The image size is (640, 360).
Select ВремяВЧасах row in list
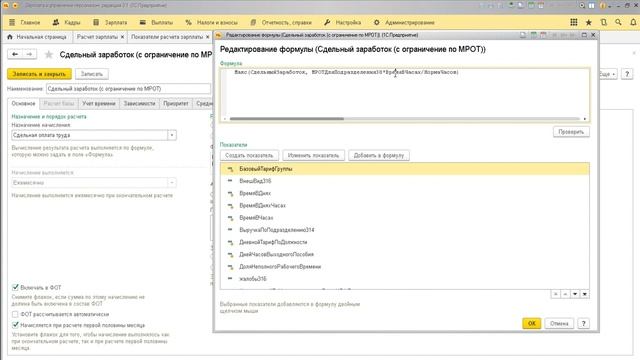pyautogui.click(x=405, y=218)
